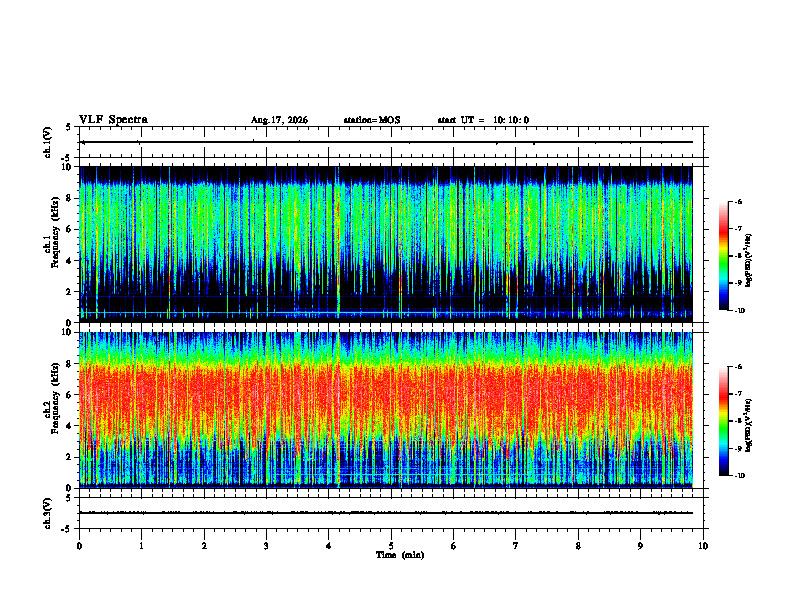Viewport: 792px width, 612px height.
Task: Click the "-10" label on ch.2 colorbar
Action: pos(739,476)
